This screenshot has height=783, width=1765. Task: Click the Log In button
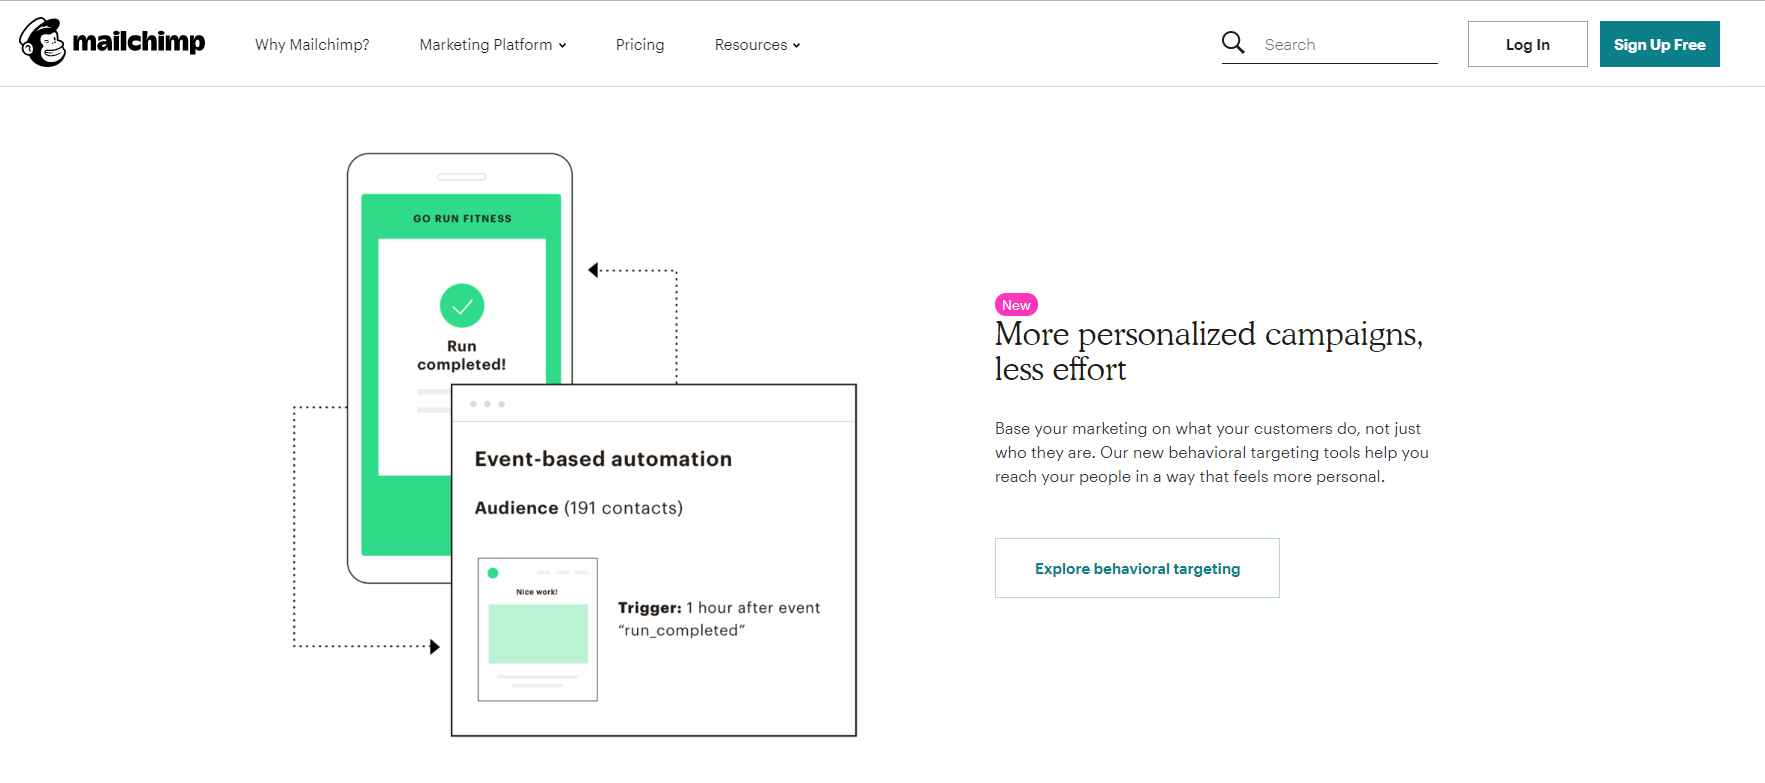coord(1527,44)
